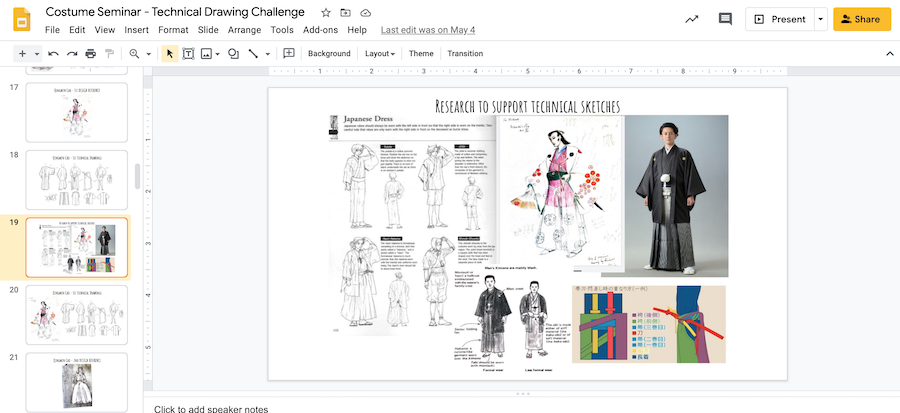This screenshot has height=413, width=900.
Task: Click the paint format icon
Action: pos(108,53)
